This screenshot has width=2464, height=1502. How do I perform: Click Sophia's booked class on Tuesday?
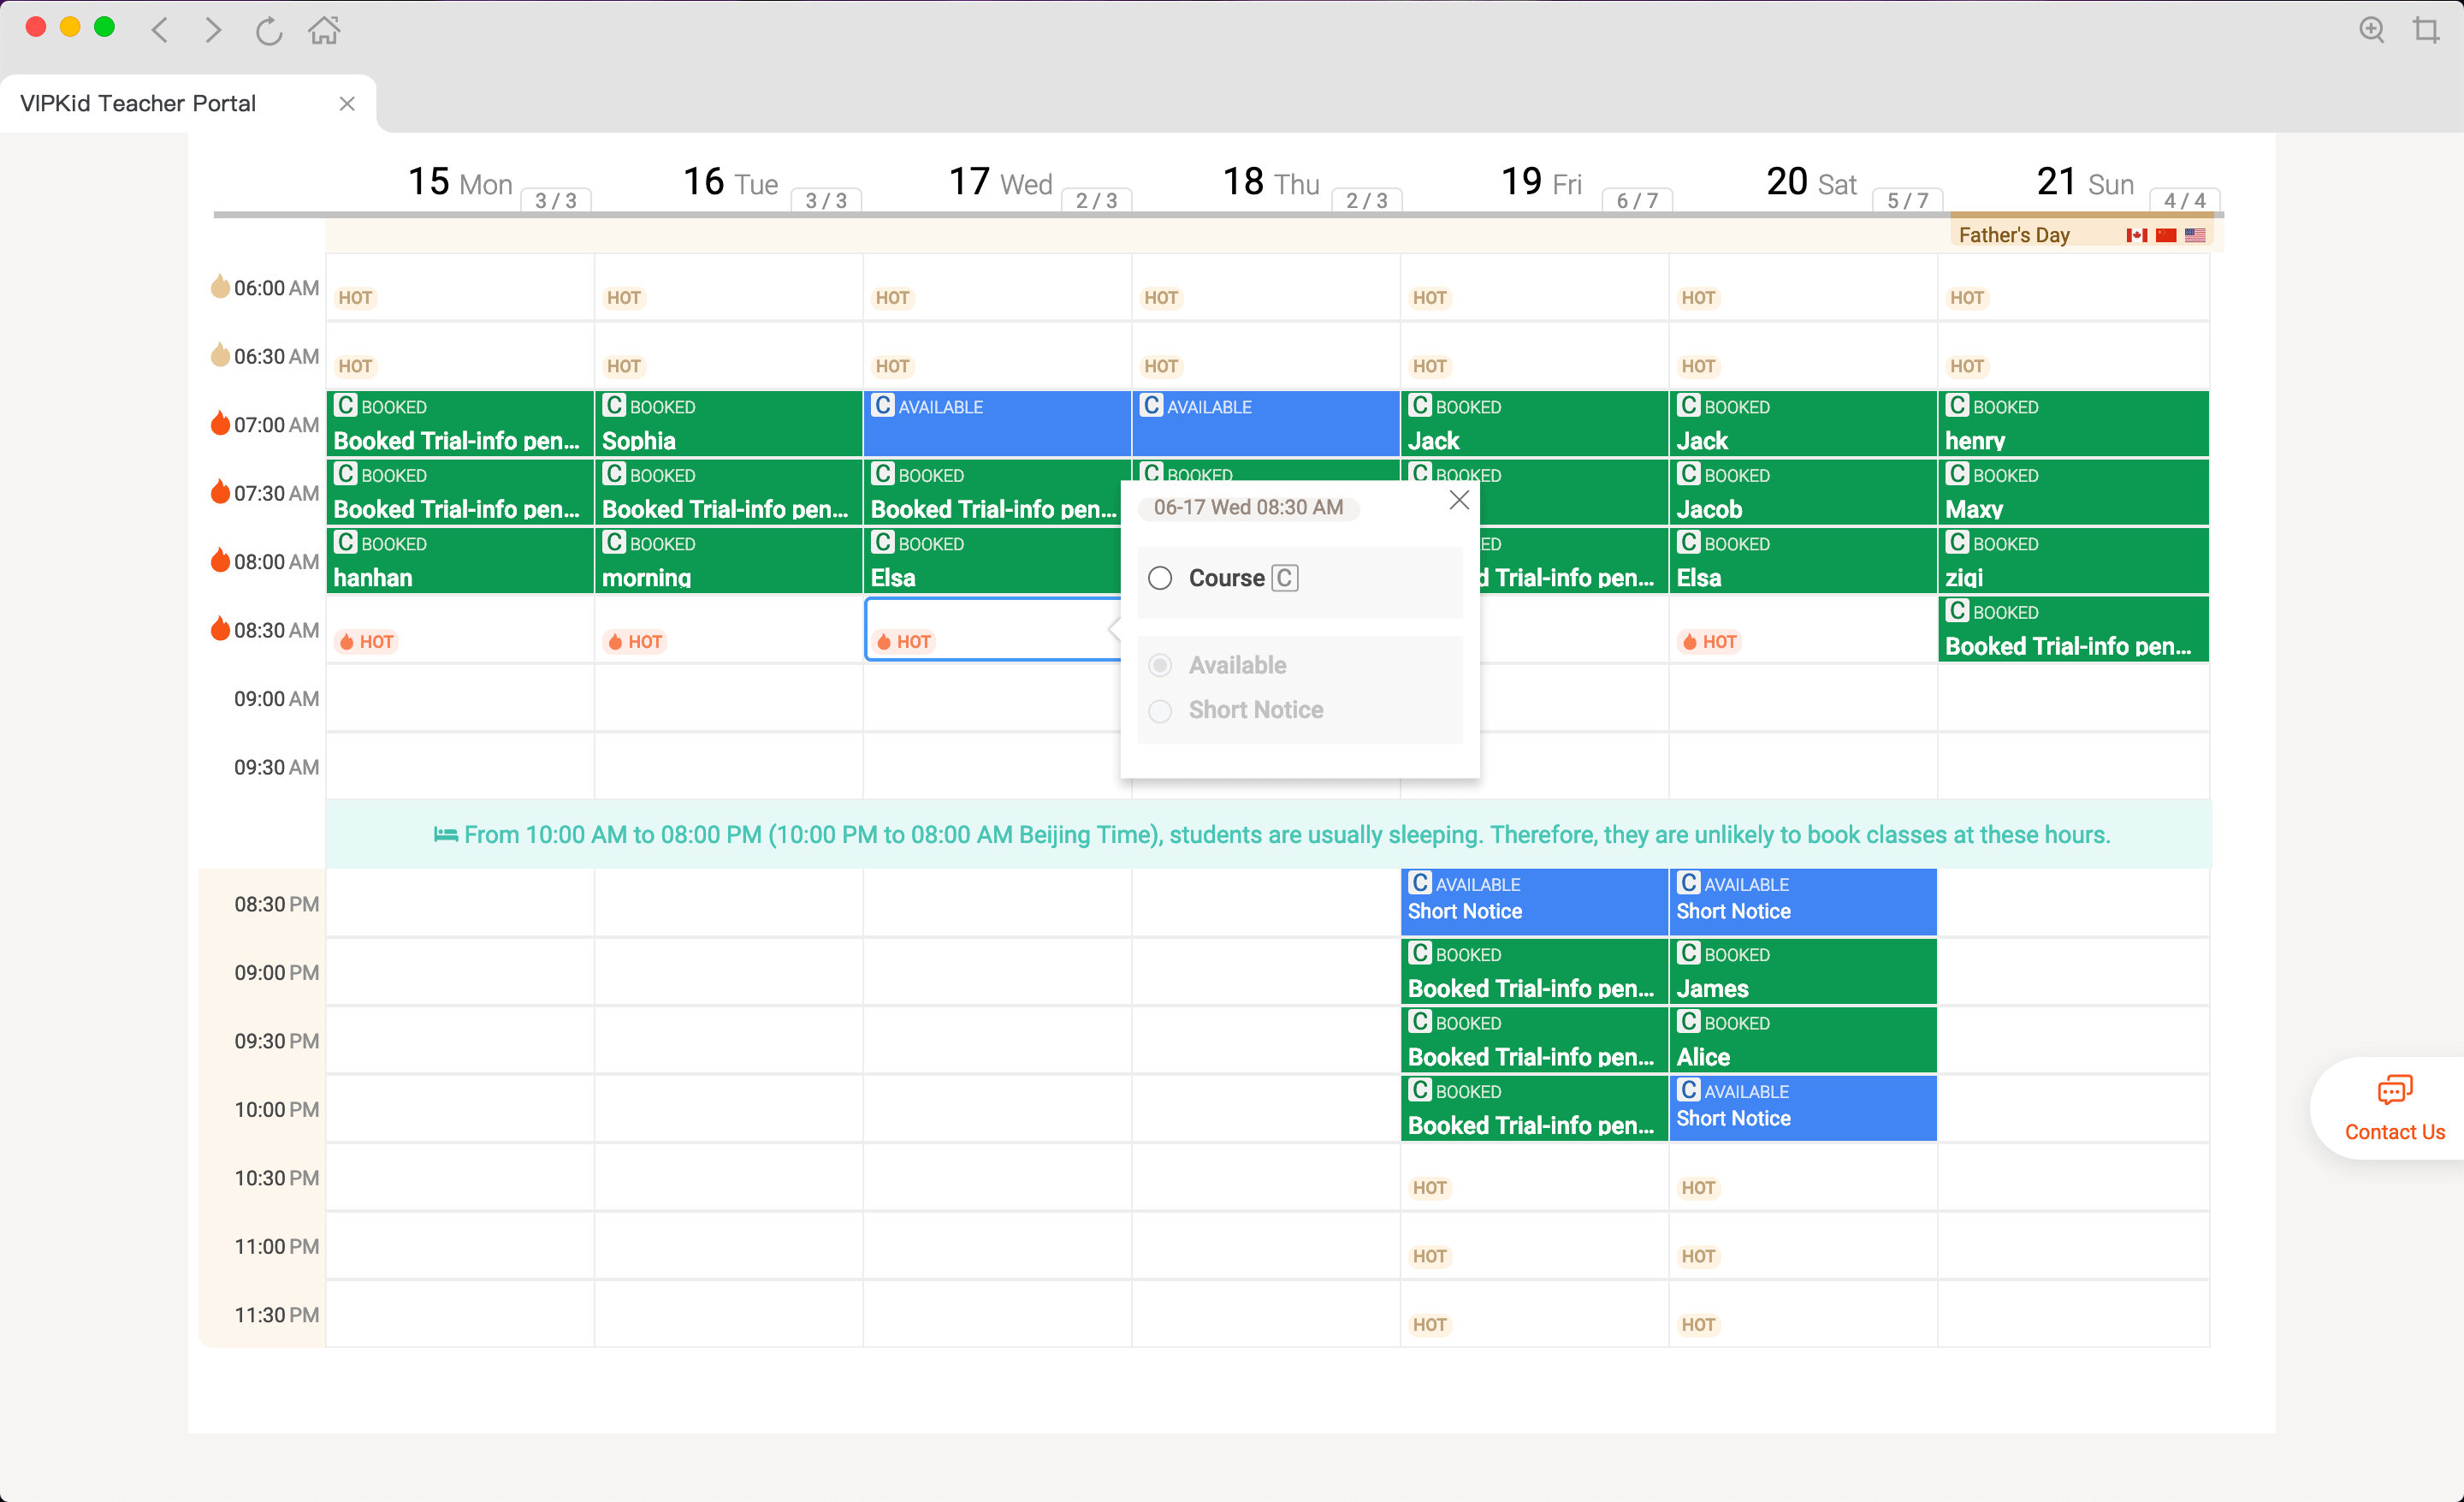coord(729,424)
